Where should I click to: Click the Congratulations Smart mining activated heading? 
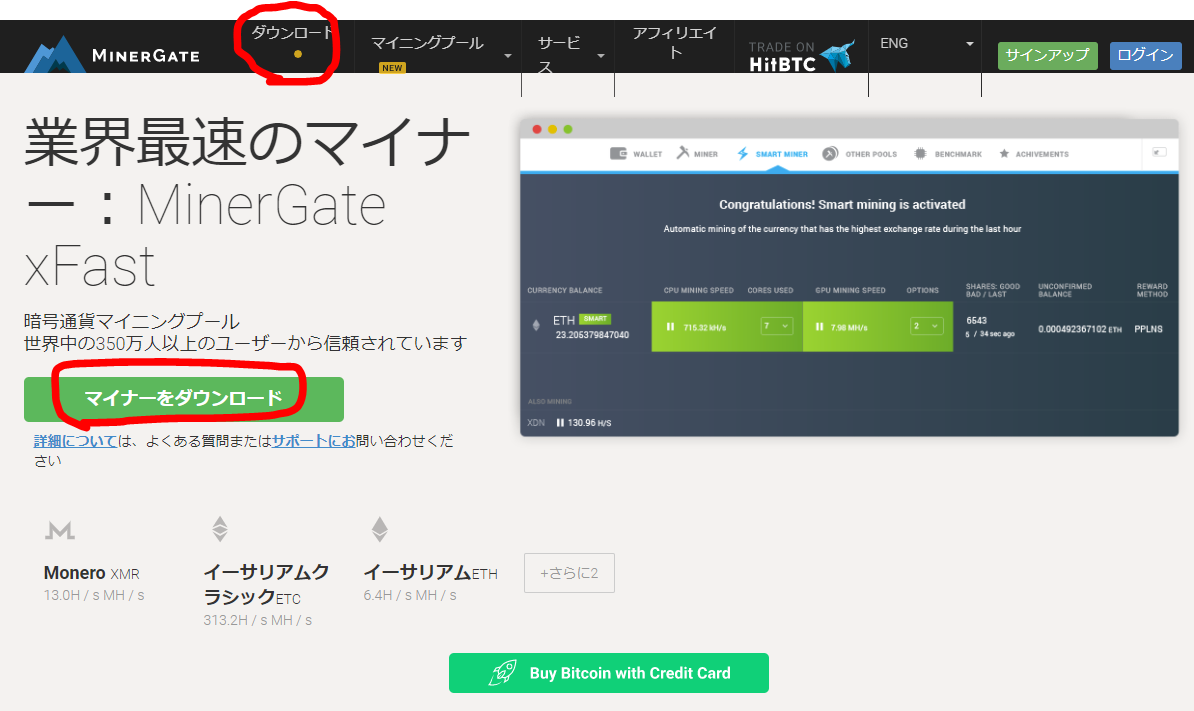coord(842,204)
